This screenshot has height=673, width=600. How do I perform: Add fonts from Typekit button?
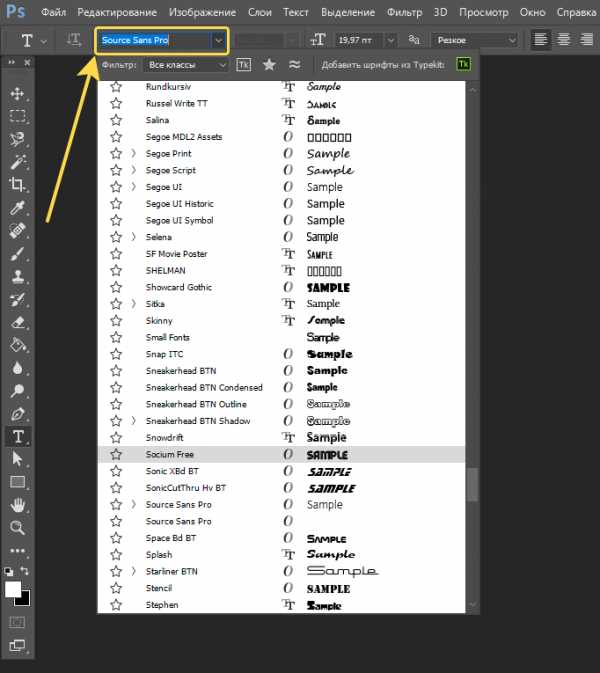pos(464,65)
